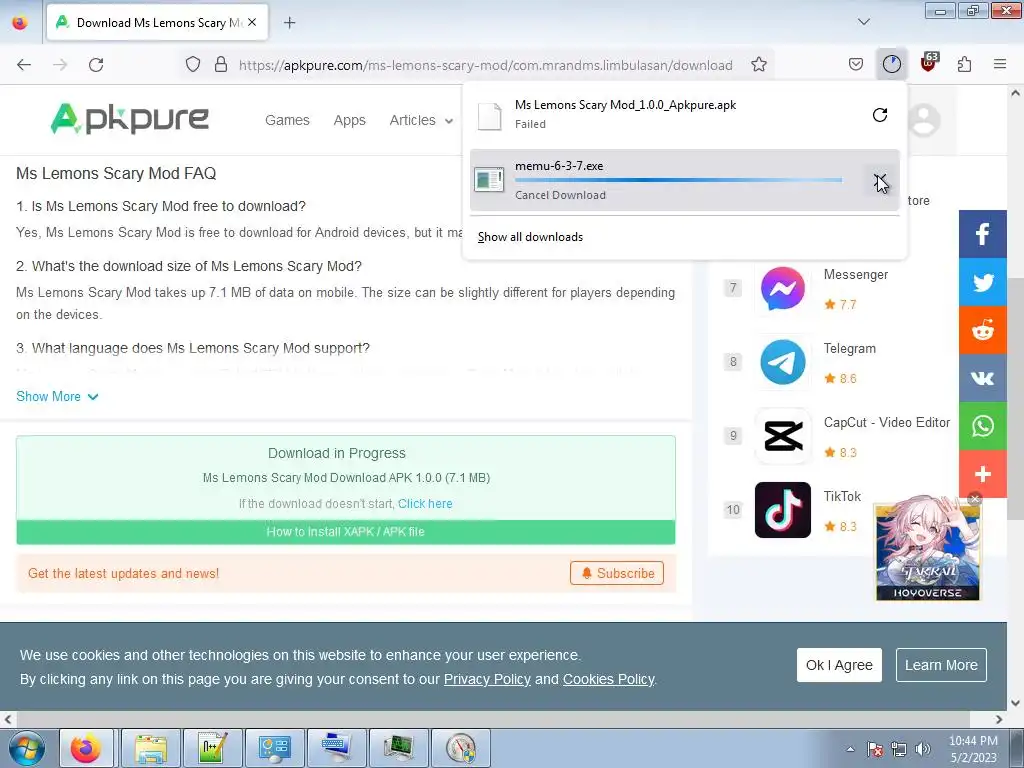This screenshot has height=768, width=1024.
Task: Toggle the downloads panel toolbar button
Action: click(891, 64)
